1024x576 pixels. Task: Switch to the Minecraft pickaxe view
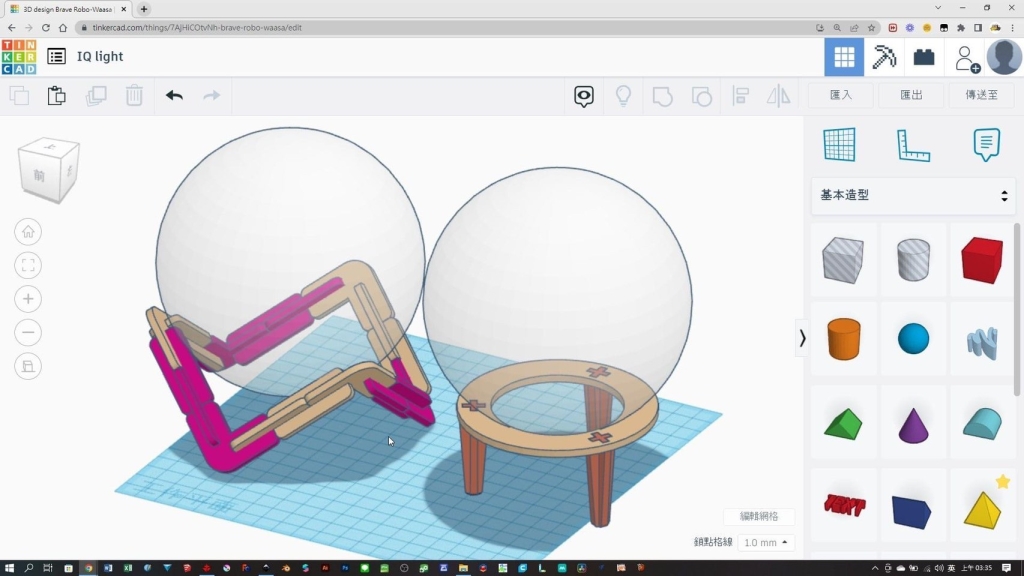tap(884, 58)
